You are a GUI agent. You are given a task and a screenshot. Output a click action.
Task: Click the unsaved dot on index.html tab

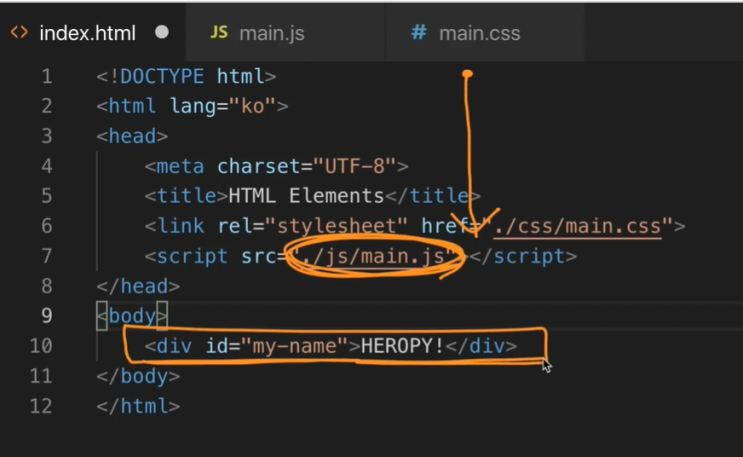162,32
